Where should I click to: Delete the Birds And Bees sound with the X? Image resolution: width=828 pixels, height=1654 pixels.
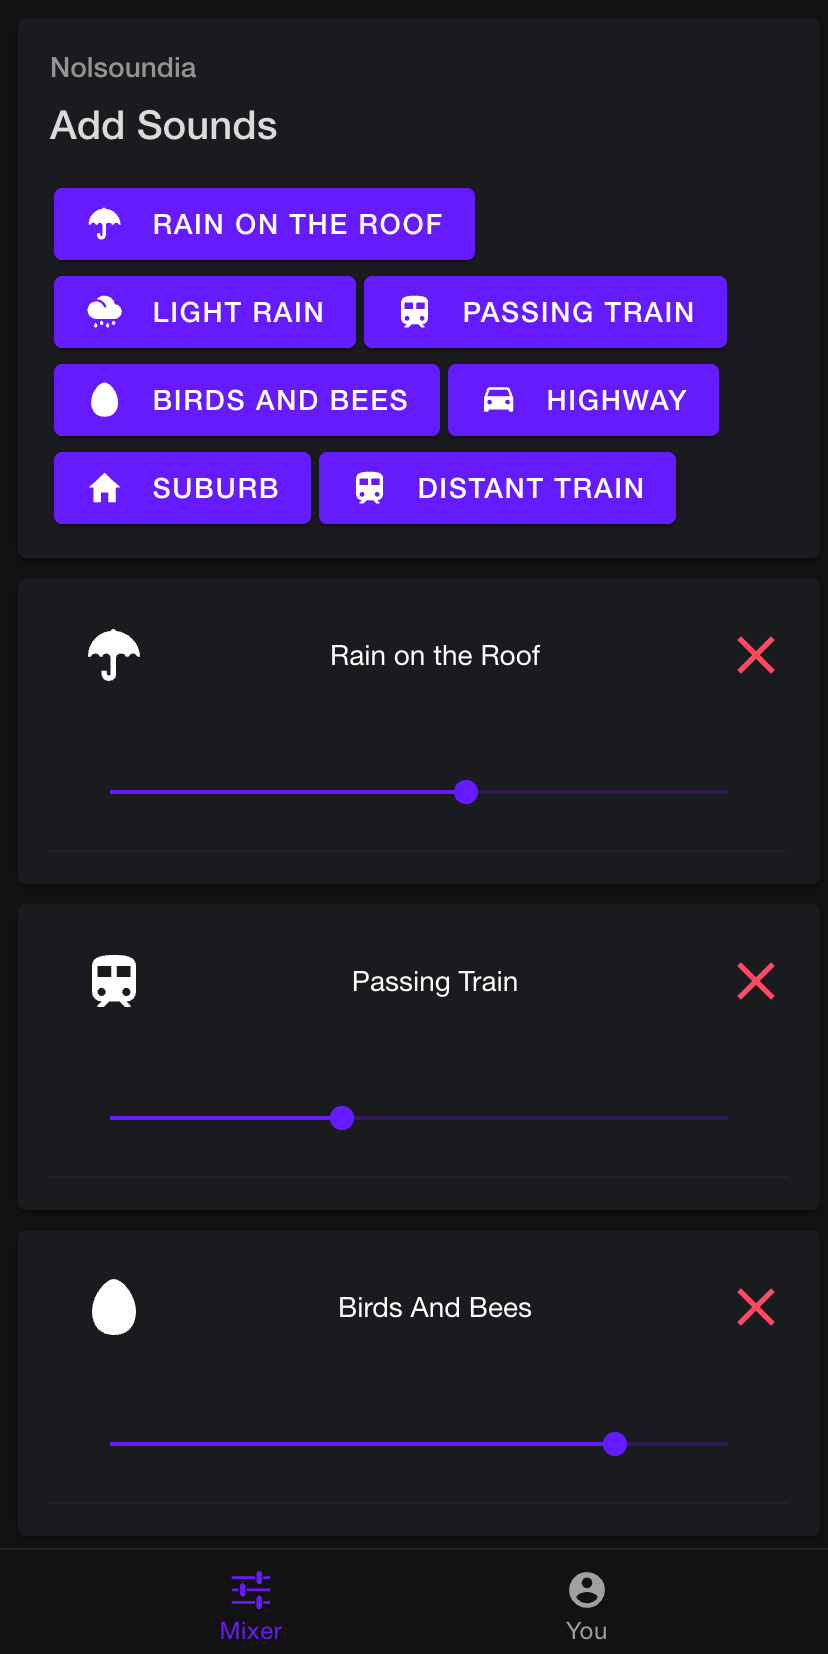(x=756, y=1307)
